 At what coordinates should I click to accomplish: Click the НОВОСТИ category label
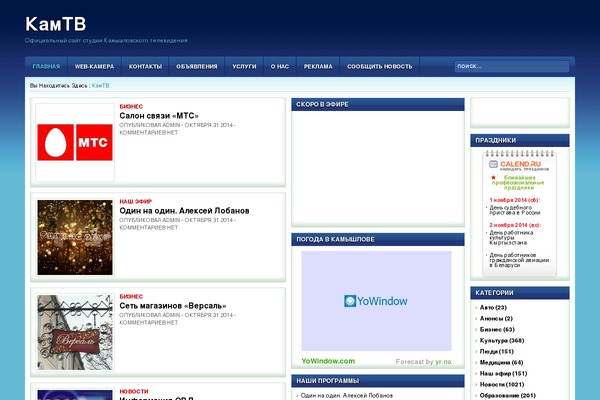tap(134, 392)
